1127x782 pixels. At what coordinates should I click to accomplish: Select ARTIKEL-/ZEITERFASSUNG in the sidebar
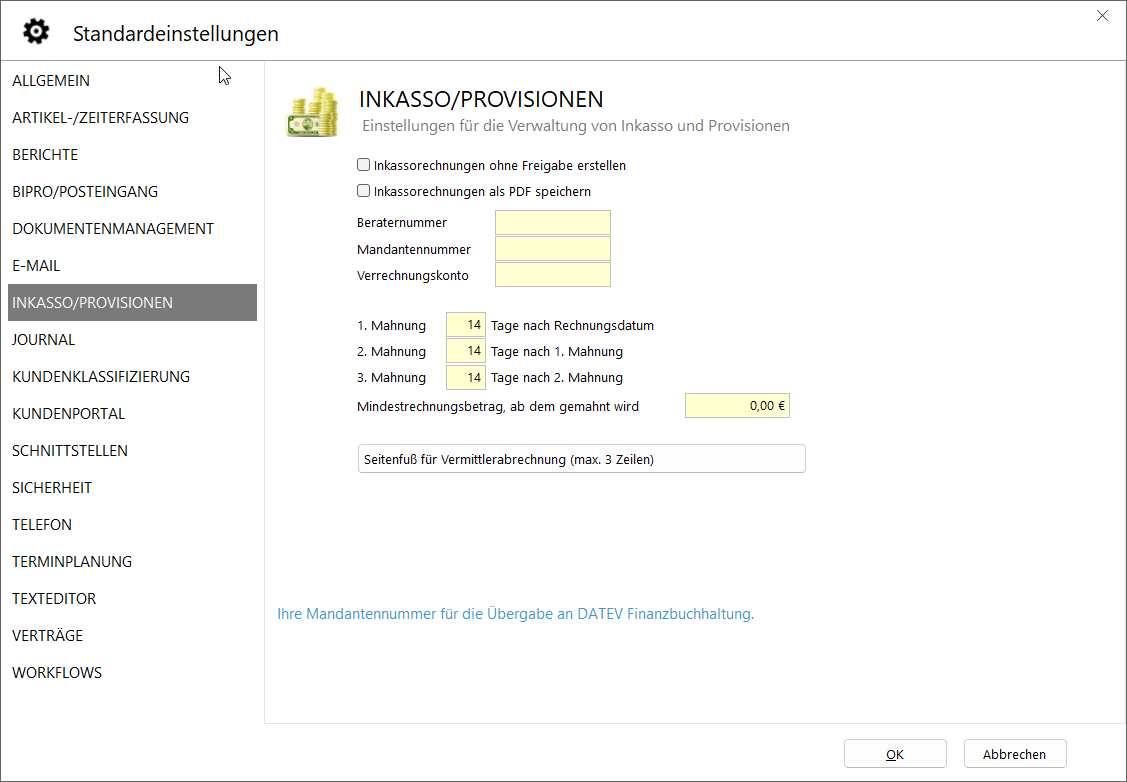coord(100,118)
